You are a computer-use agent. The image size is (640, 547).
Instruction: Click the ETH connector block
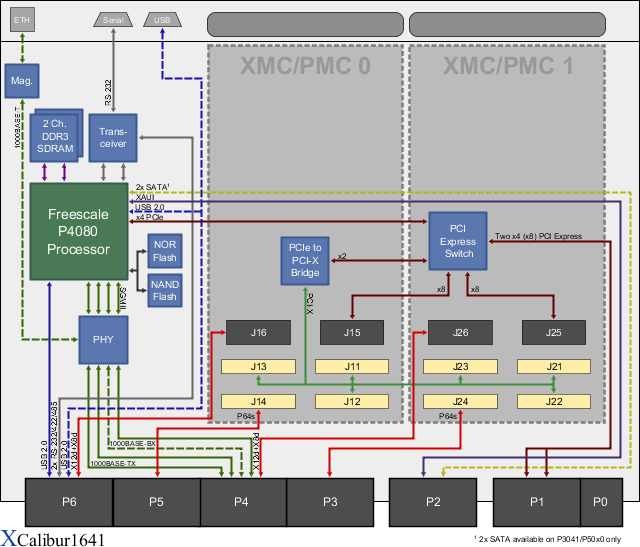point(22,20)
